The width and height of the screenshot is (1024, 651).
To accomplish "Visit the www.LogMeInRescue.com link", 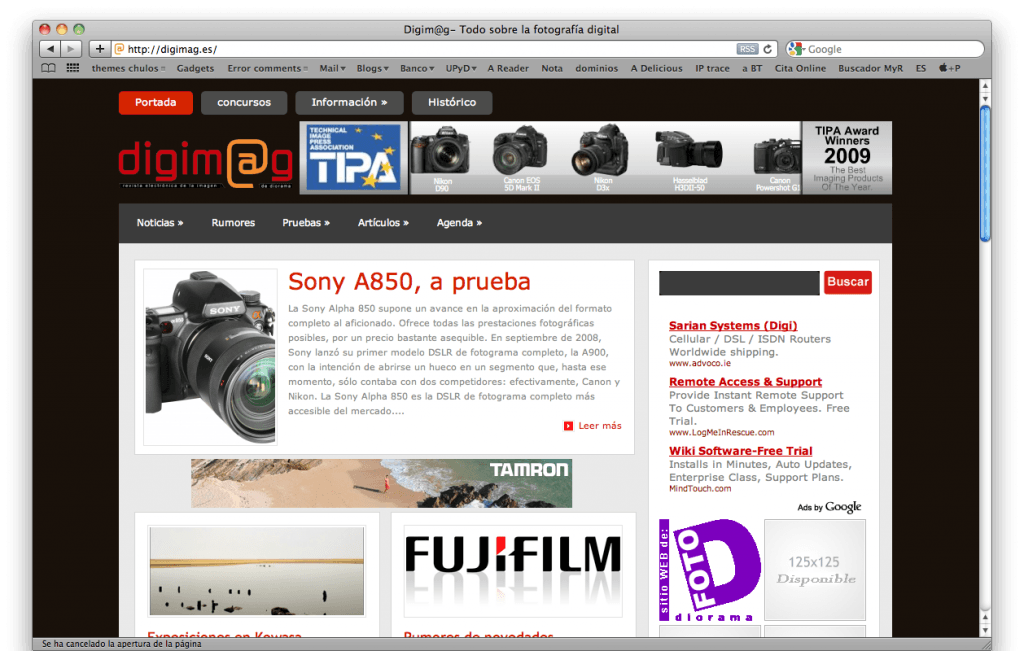I will click(722, 432).
